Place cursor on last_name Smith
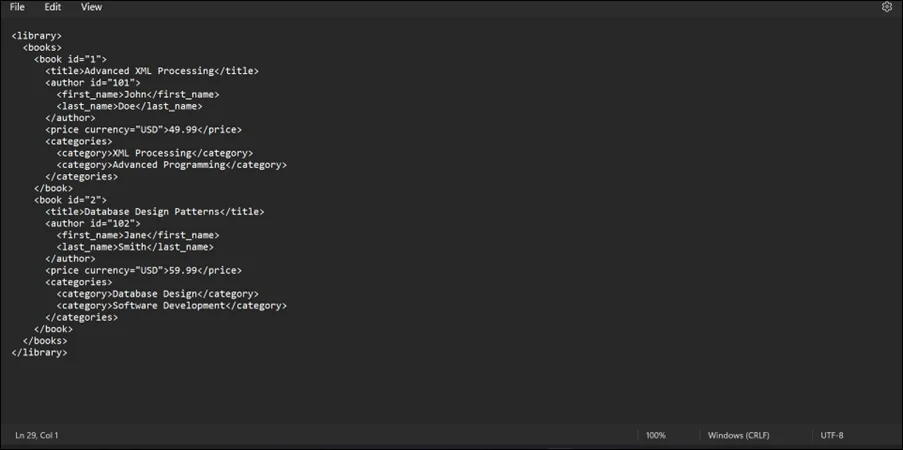This screenshot has width=903, height=450. (135, 247)
